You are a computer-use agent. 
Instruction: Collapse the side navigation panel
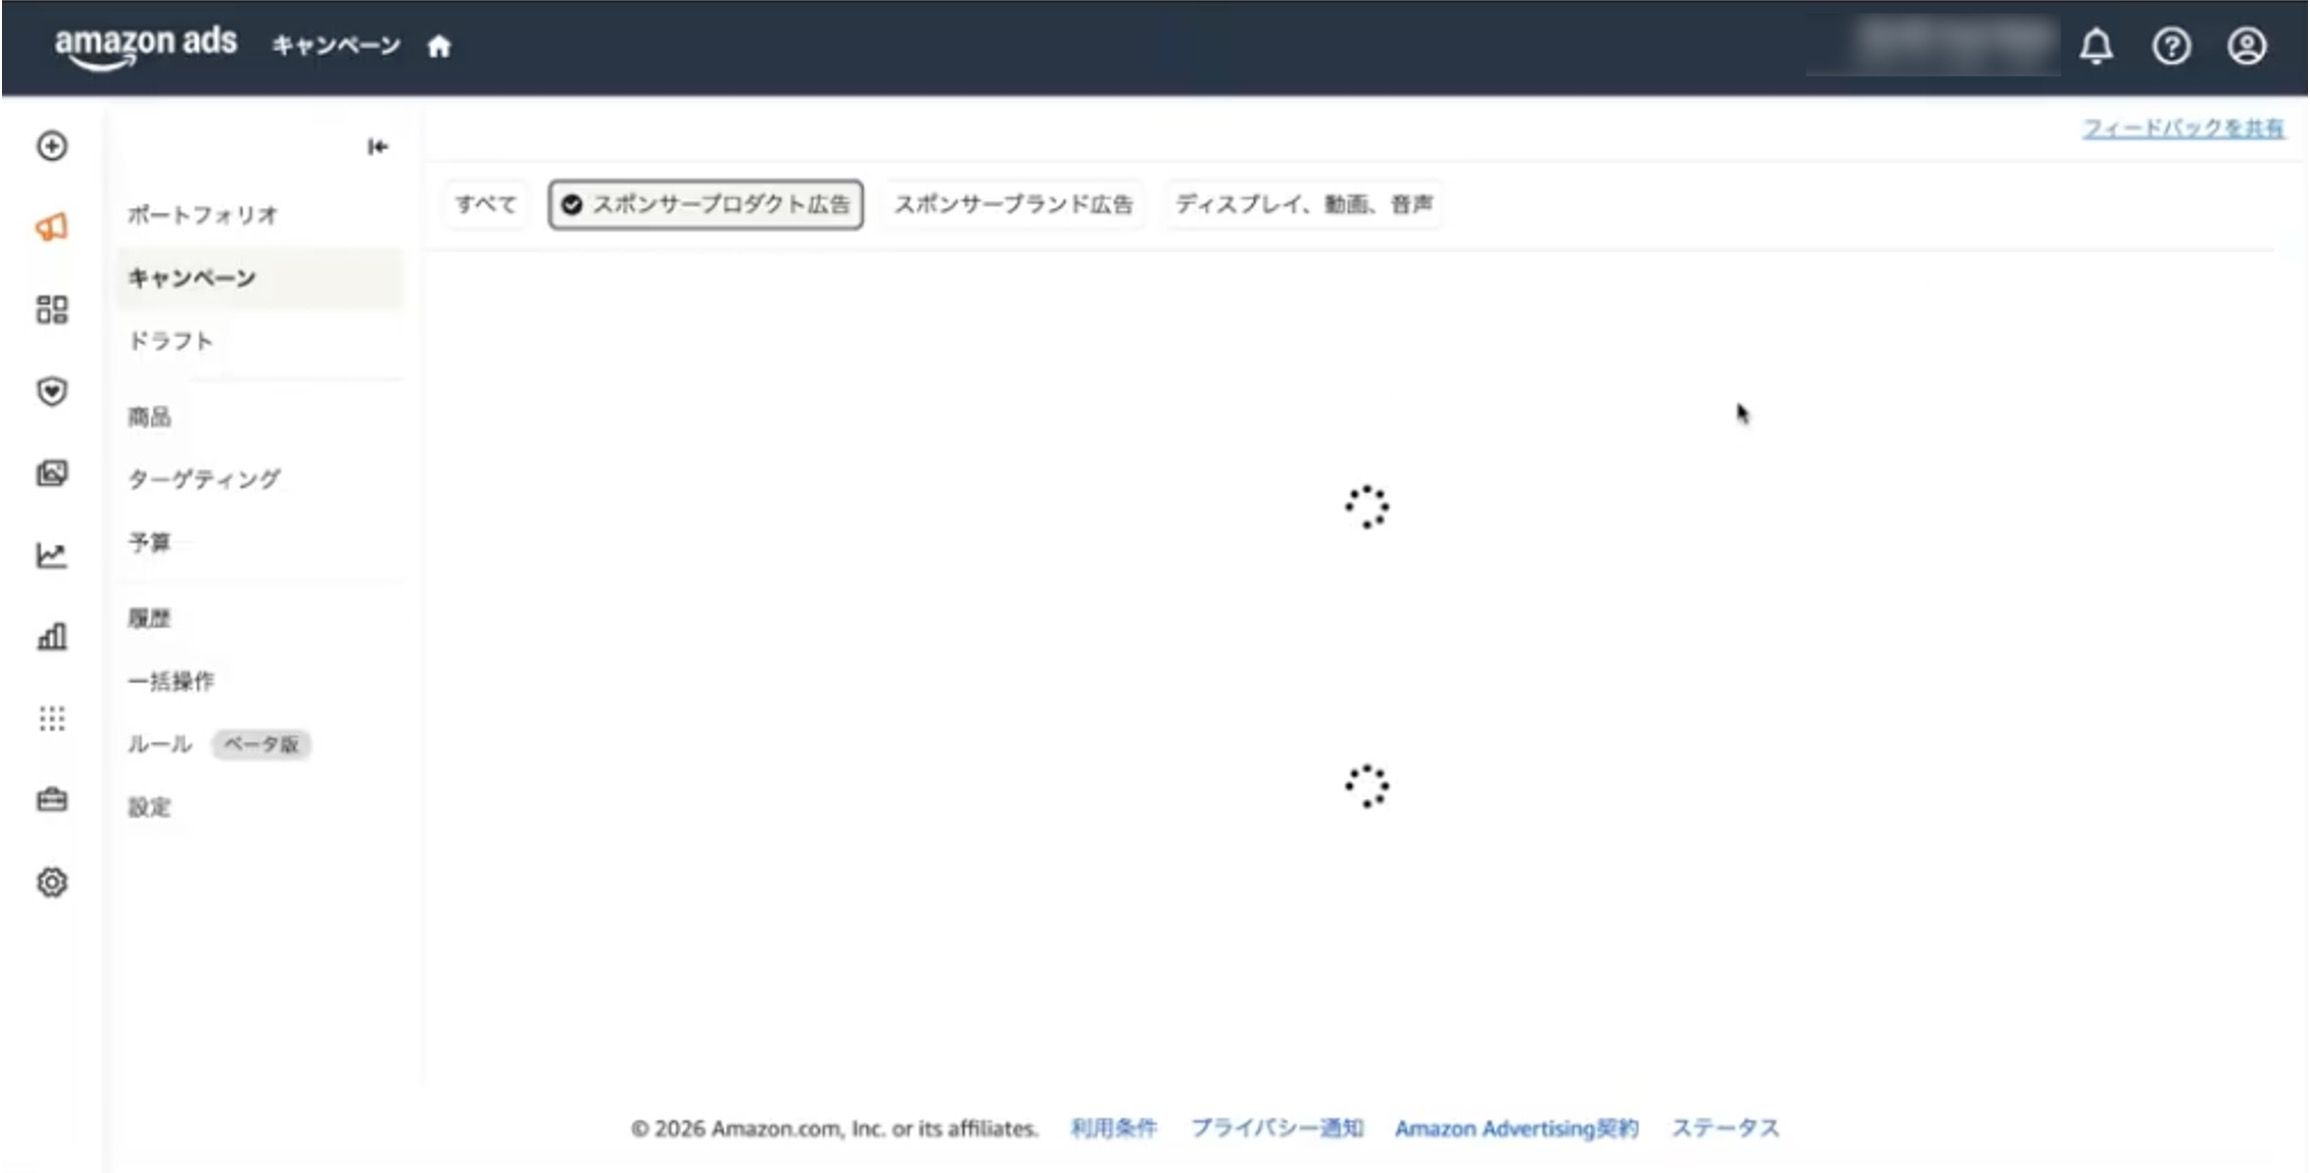point(377,147)
